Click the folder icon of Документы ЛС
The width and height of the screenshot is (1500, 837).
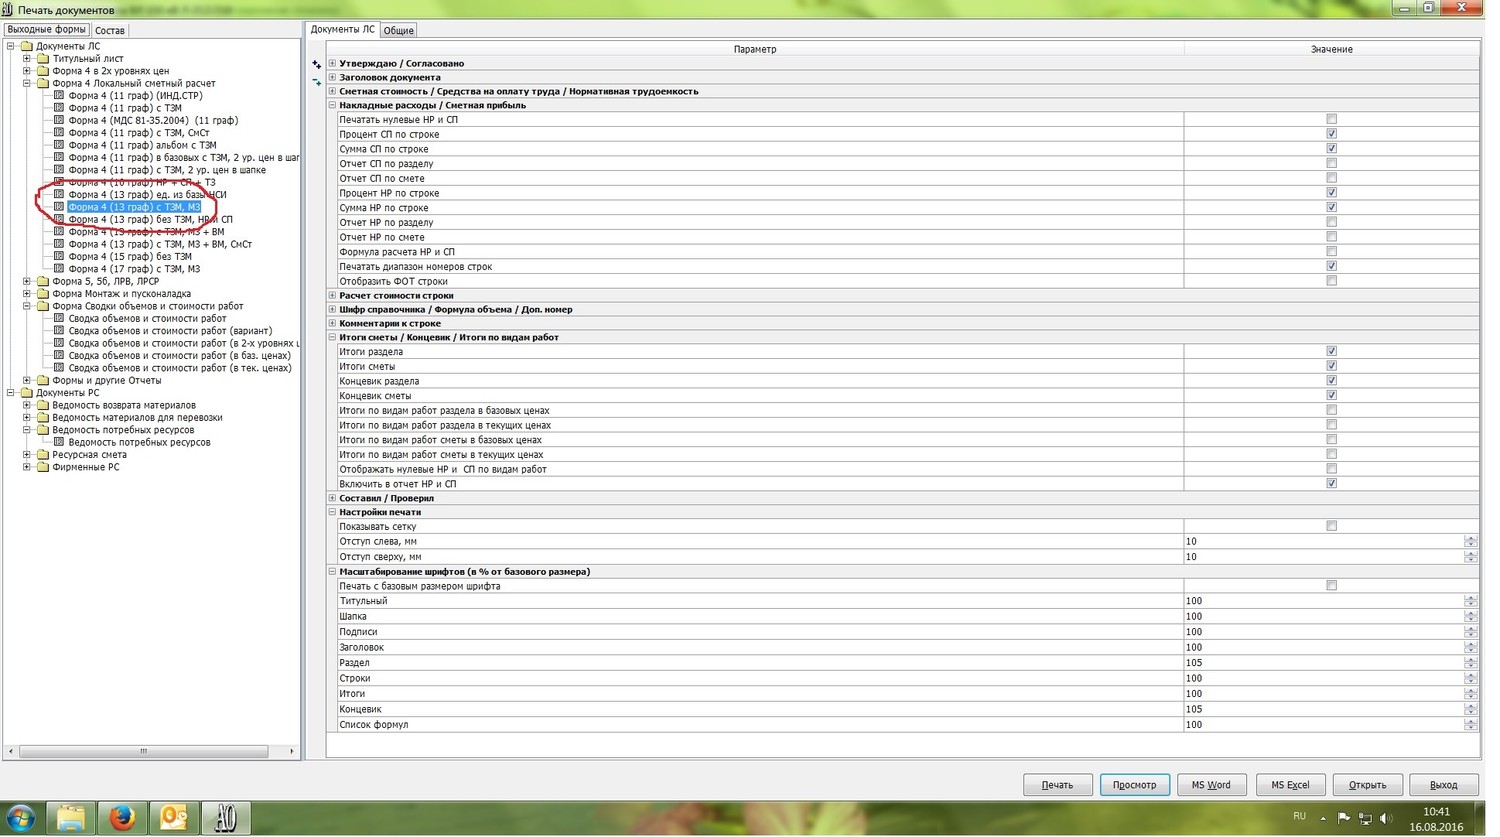pos(27,46)
